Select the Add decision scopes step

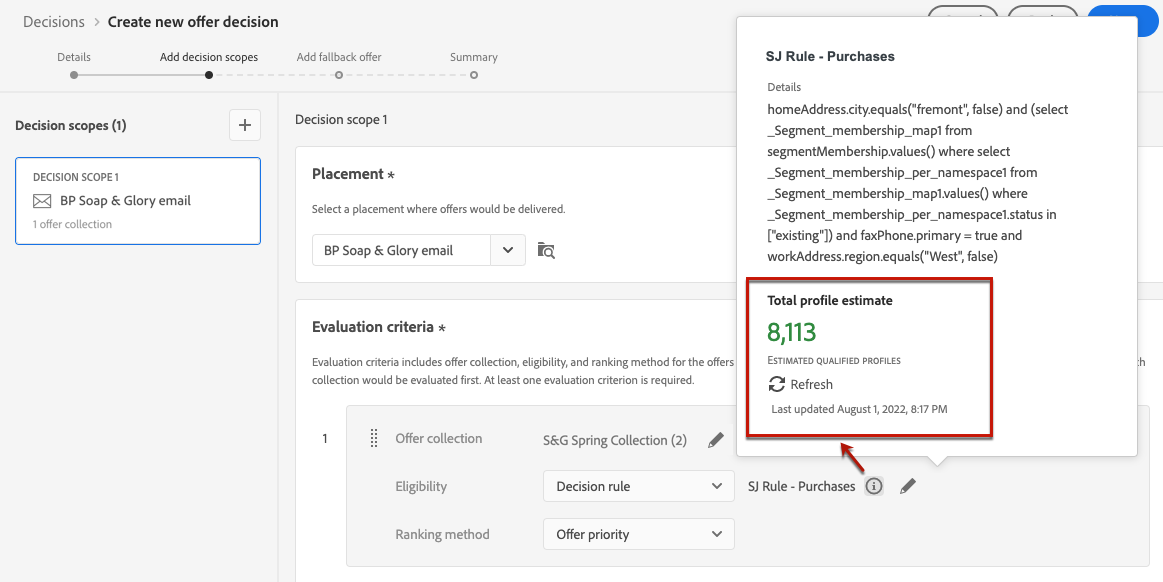208,74
